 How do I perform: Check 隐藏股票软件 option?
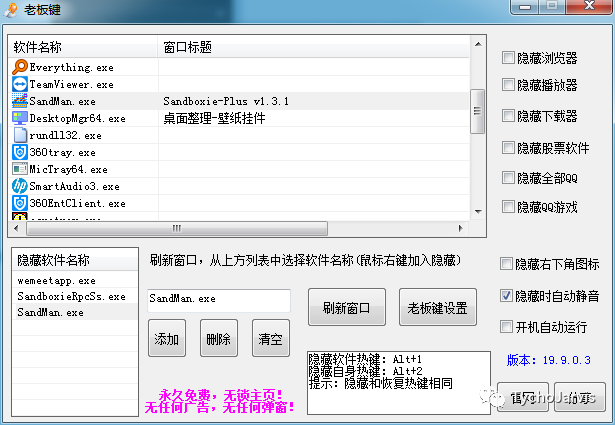508,148
